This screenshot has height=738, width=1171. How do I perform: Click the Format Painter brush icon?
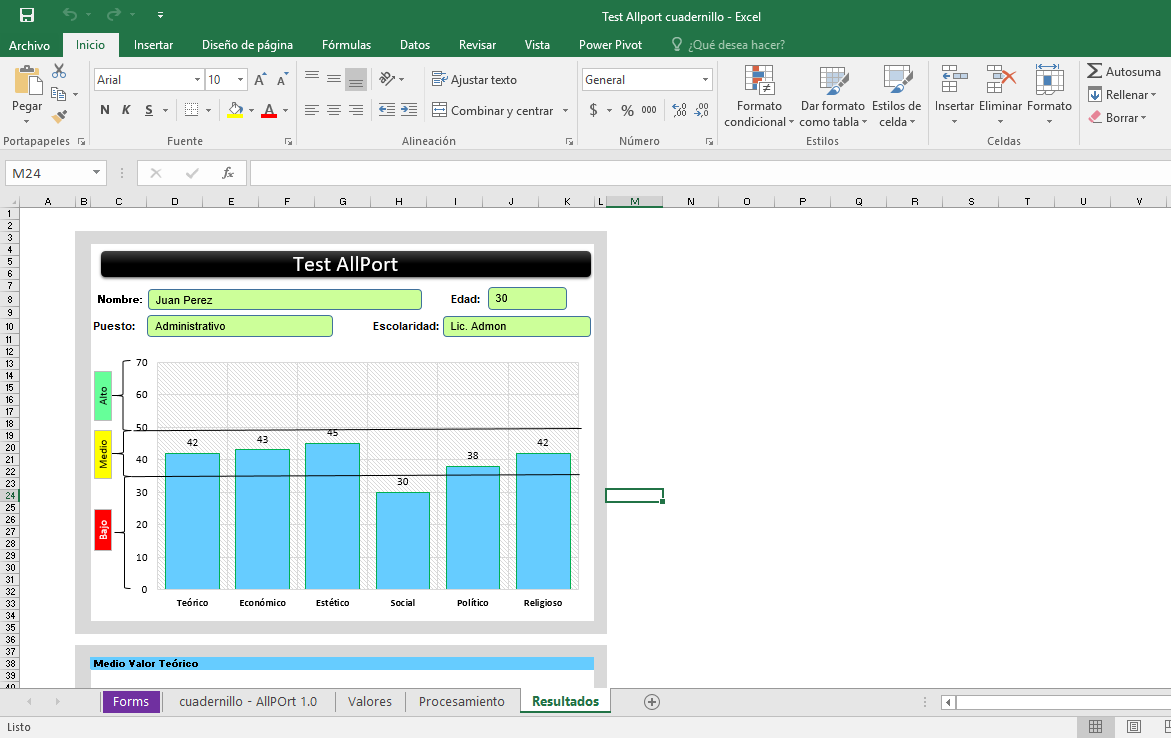click(x=59, y=117)
